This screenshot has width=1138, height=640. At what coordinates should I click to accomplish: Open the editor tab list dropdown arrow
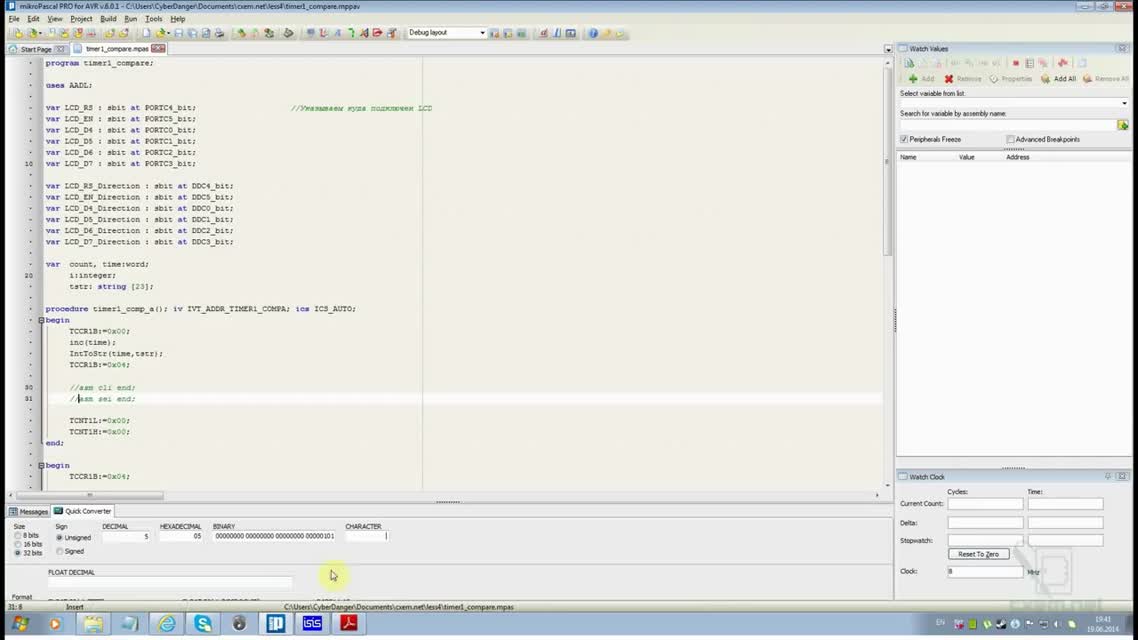(x=888, y=49)
